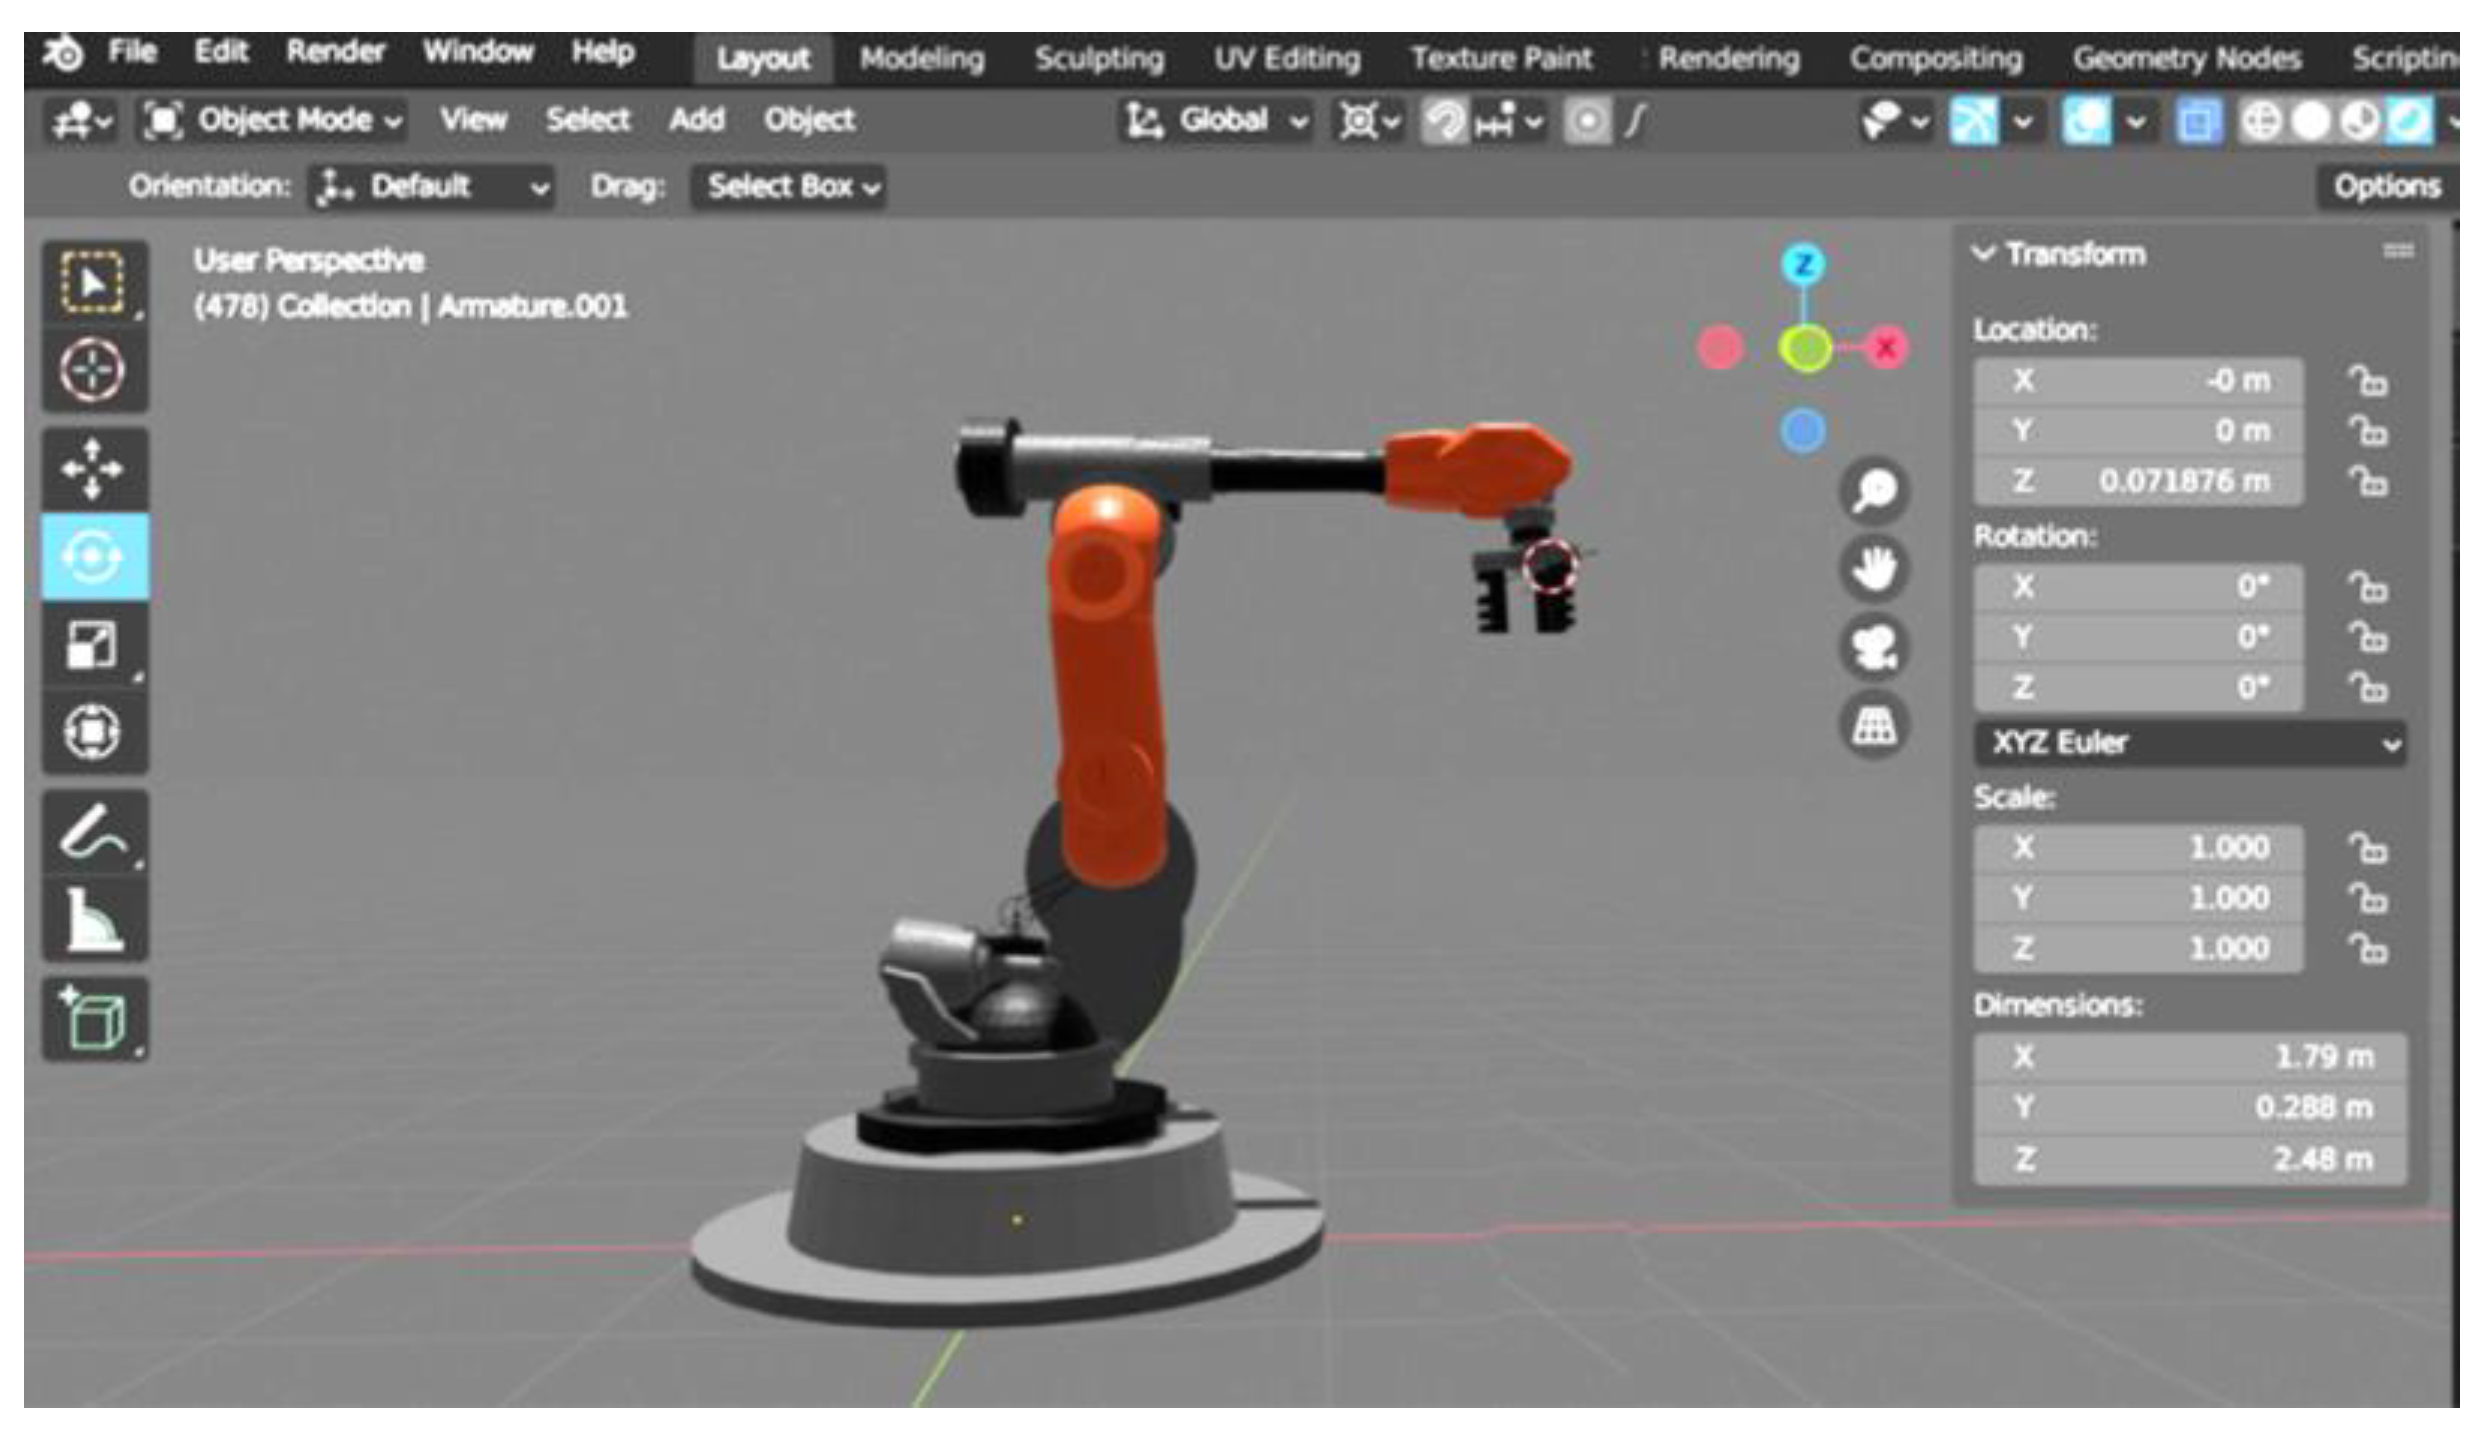Activate the Move tool
Image resolution: width=2483 pixels, height=1432 pixels.
click(x=93, y=468)
